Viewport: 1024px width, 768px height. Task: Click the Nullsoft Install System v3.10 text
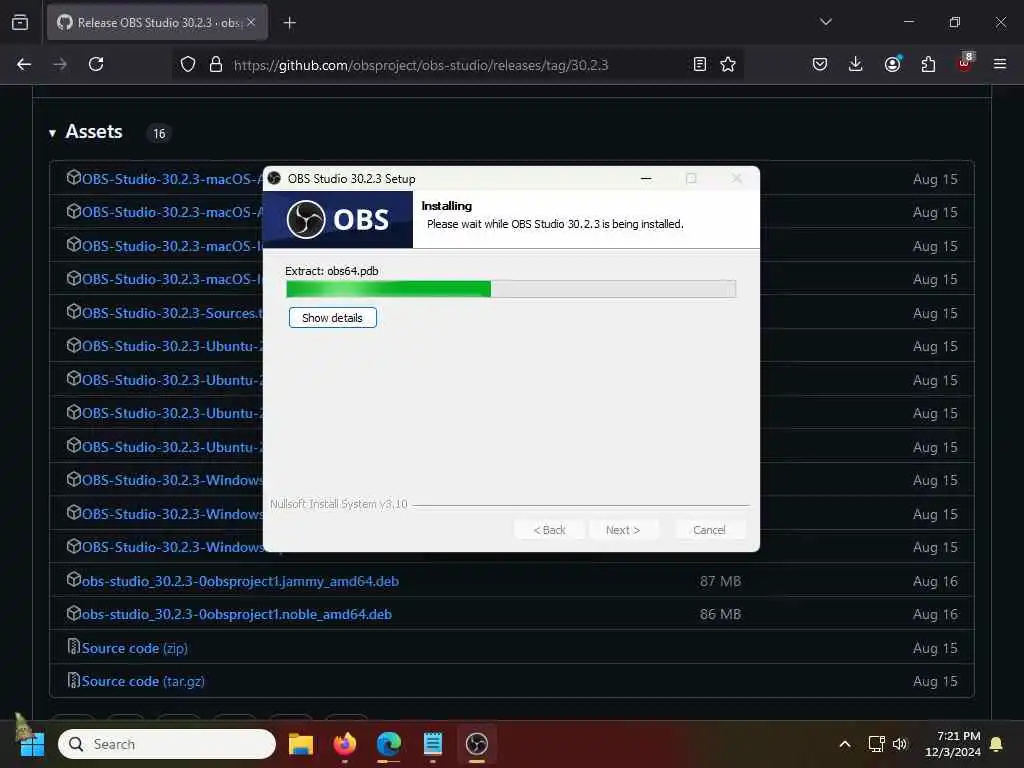tap(339, 504)
